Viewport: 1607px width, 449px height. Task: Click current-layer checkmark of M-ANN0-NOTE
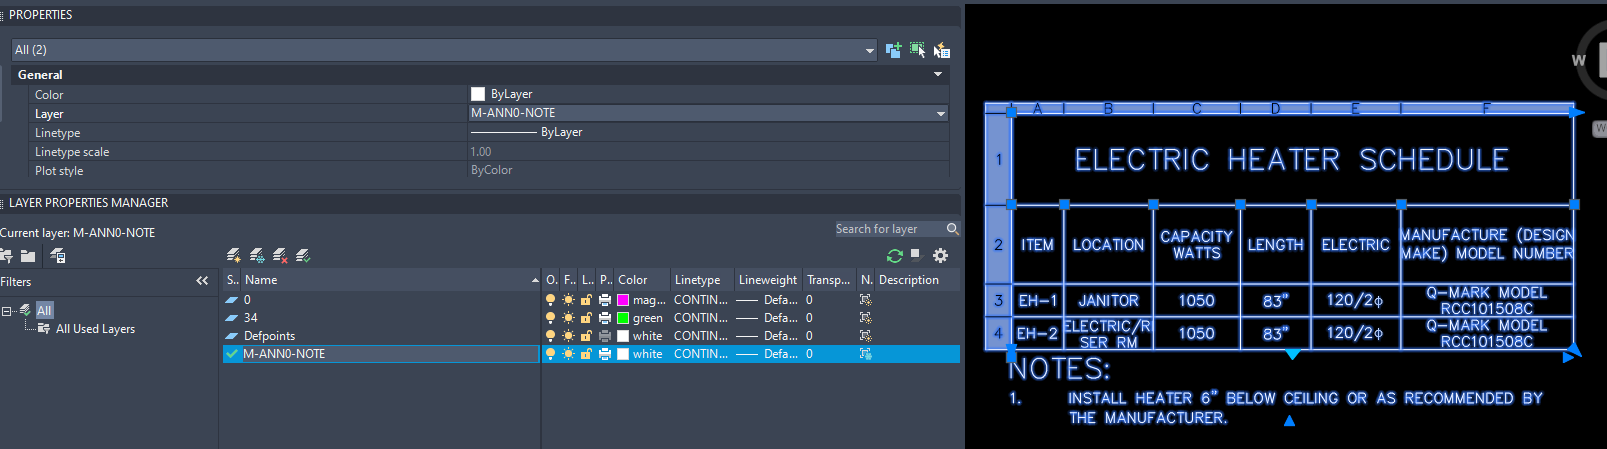[232, 354]
